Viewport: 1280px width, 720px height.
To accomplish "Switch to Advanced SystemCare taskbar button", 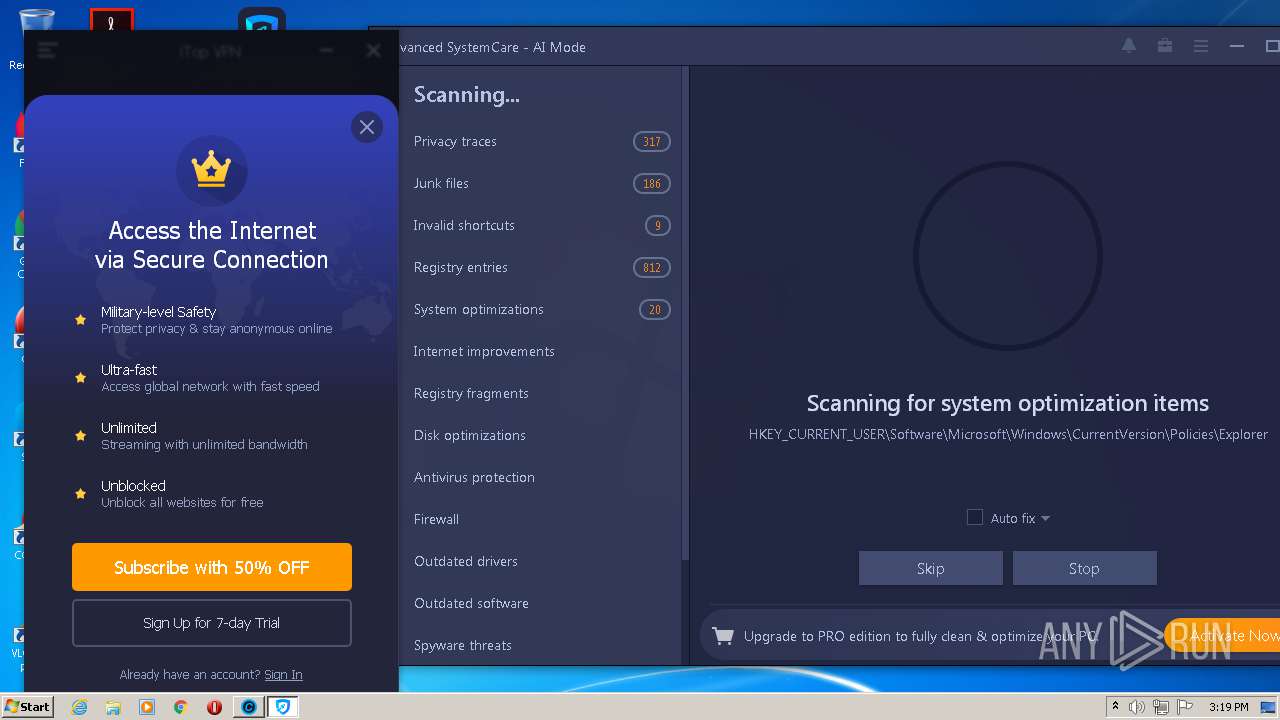I will [x=249, y=707].
